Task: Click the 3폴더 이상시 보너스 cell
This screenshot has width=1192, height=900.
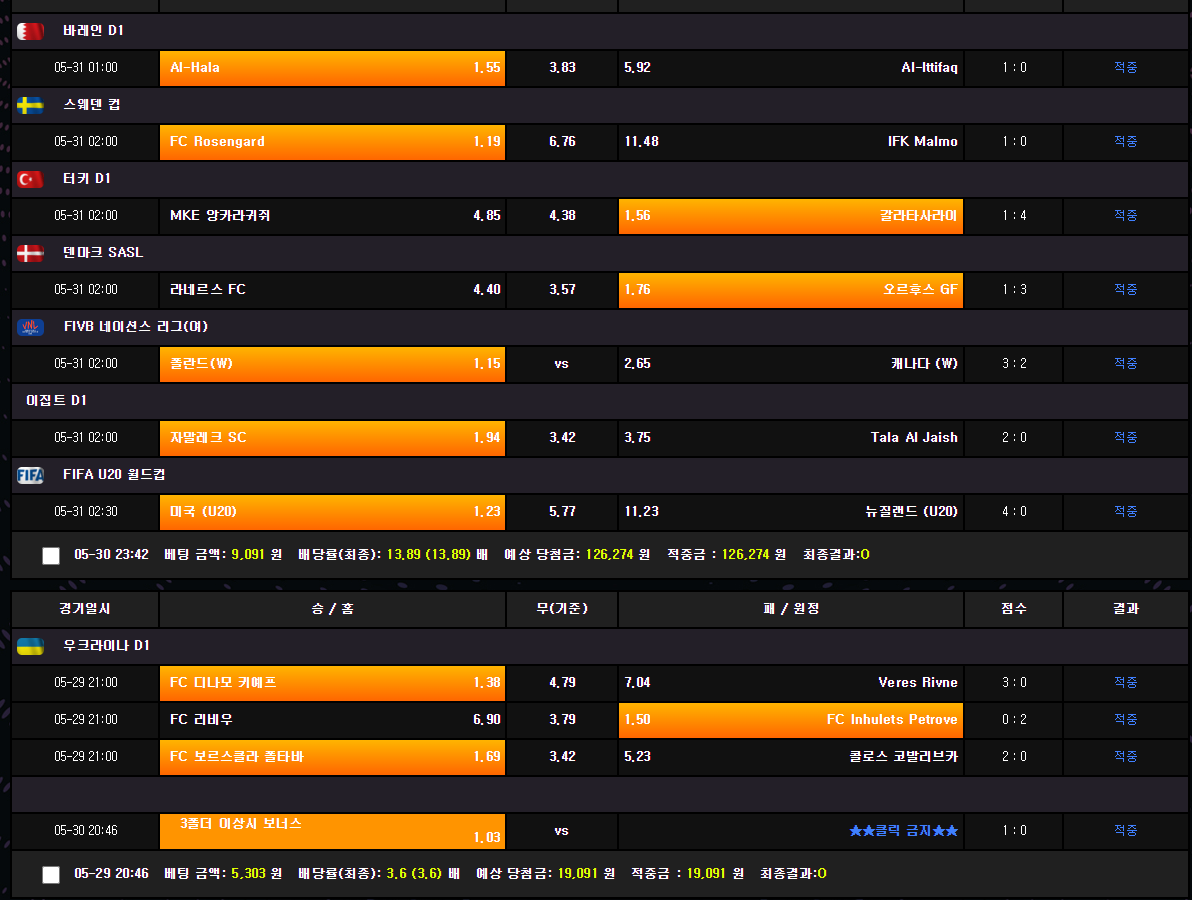Action: [332, 831]
